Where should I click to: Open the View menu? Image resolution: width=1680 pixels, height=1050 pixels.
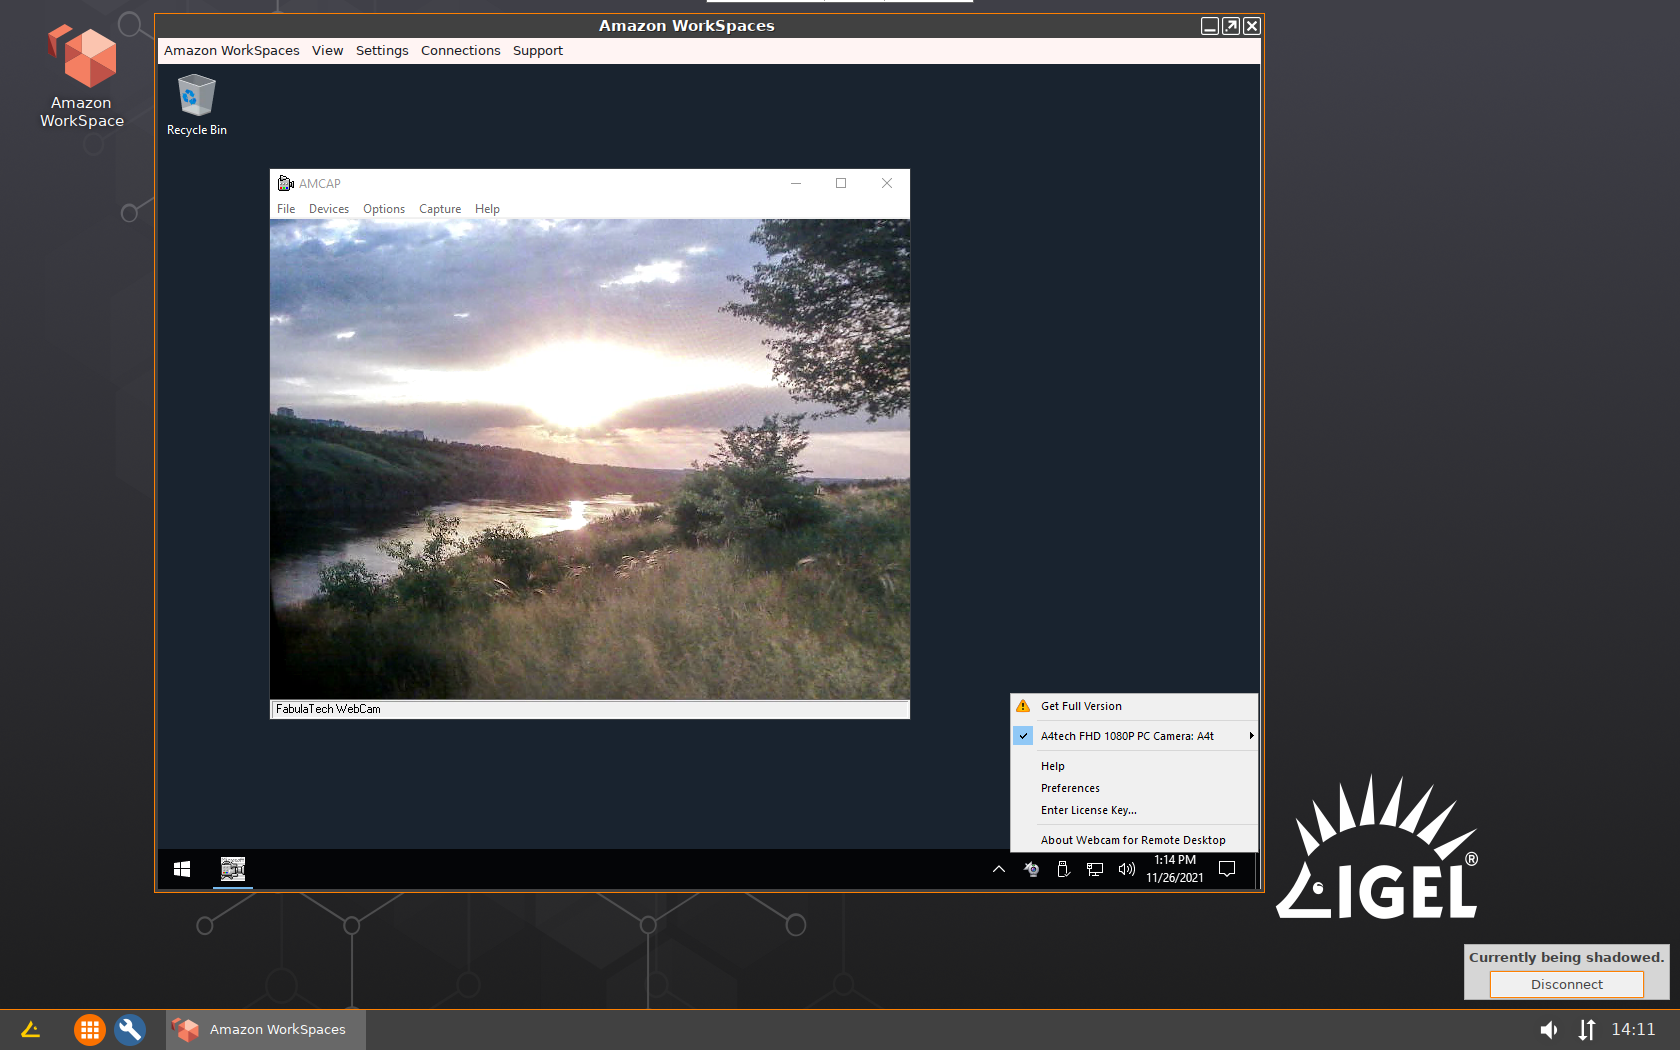[x=327, y=50]
